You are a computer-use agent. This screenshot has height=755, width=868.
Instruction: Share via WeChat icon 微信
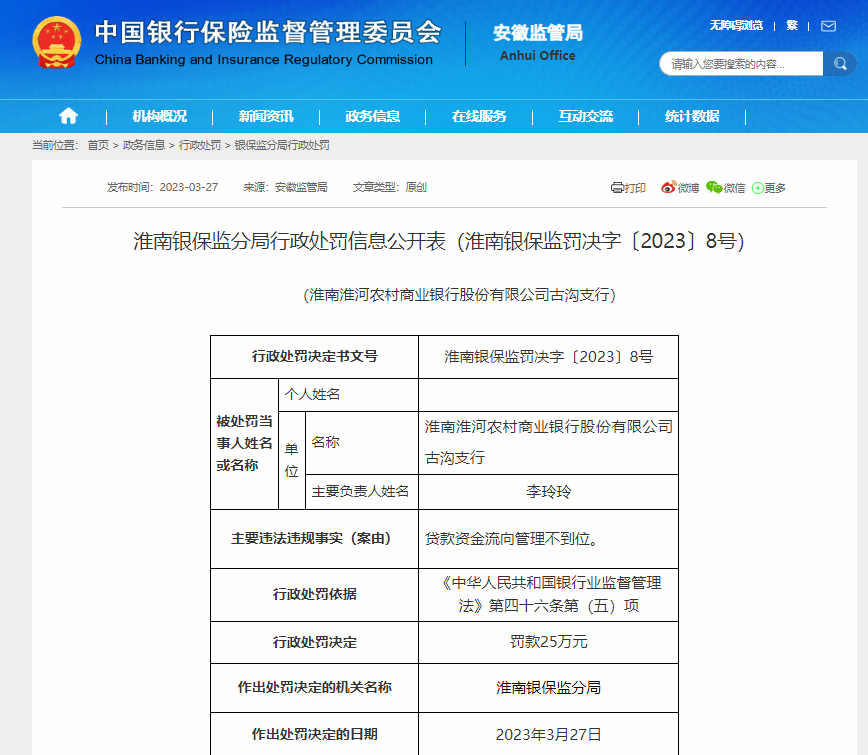coord(726,188)
